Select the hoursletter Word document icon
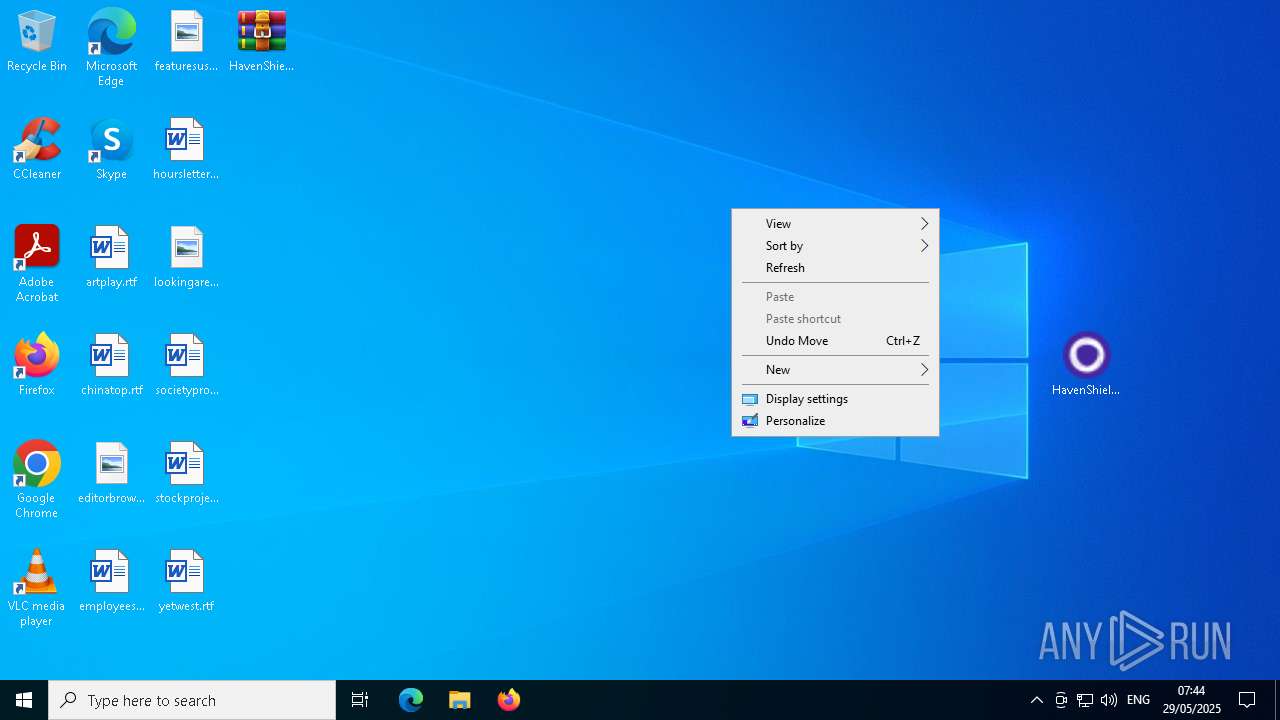The width and height of the screenshot is (1280, 720). point(186,150)
